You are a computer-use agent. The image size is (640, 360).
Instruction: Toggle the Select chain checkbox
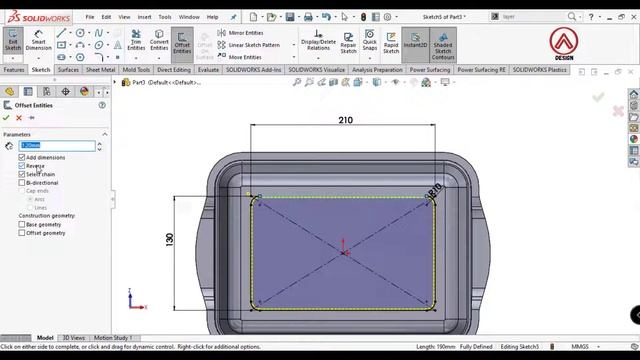pos(22,174)
